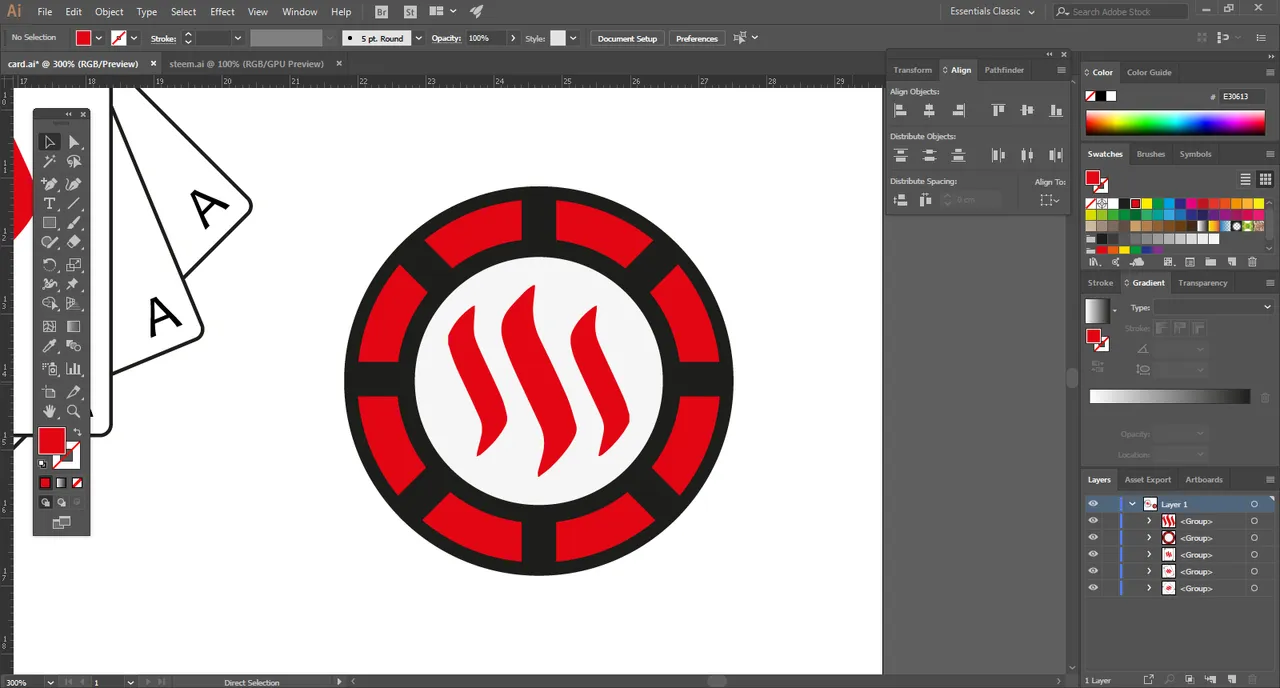Screen dimensions: 1280x688
Task: Click Vertical Align Bottom icon
Action: click(1056, 110)
